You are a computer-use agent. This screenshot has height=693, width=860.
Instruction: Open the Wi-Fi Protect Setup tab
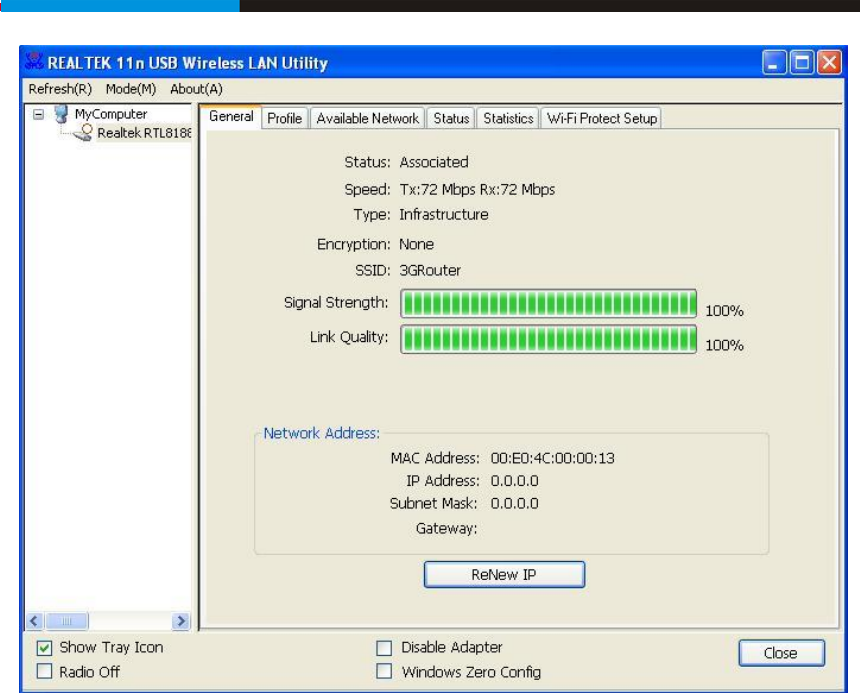[x=602, y=118]
